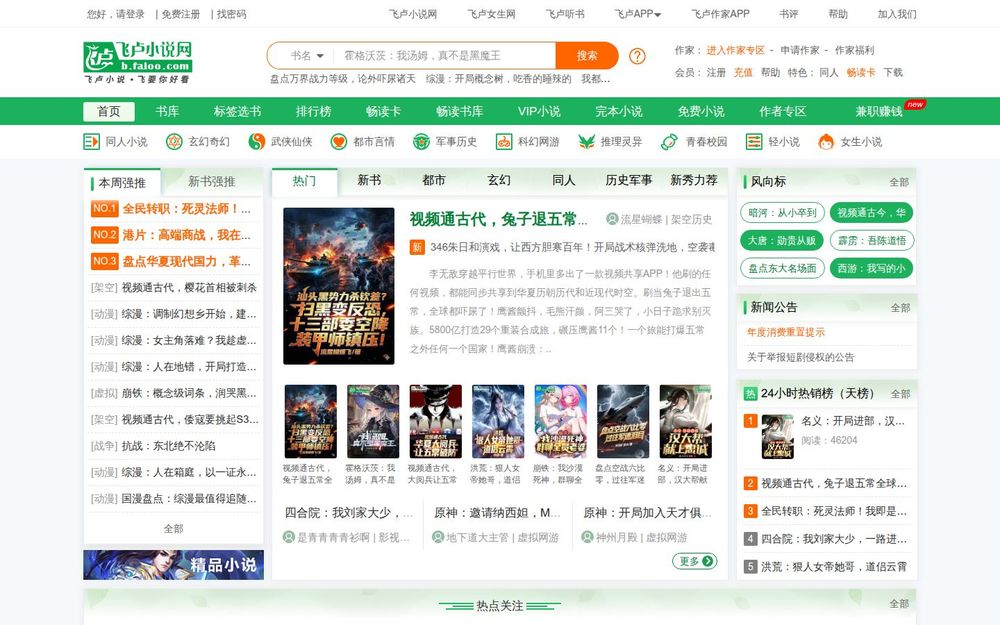Open the 洪荒：狠人女帝 cover thumbnail
Viewport: 1000px width, 625px height.
point(498,422)
